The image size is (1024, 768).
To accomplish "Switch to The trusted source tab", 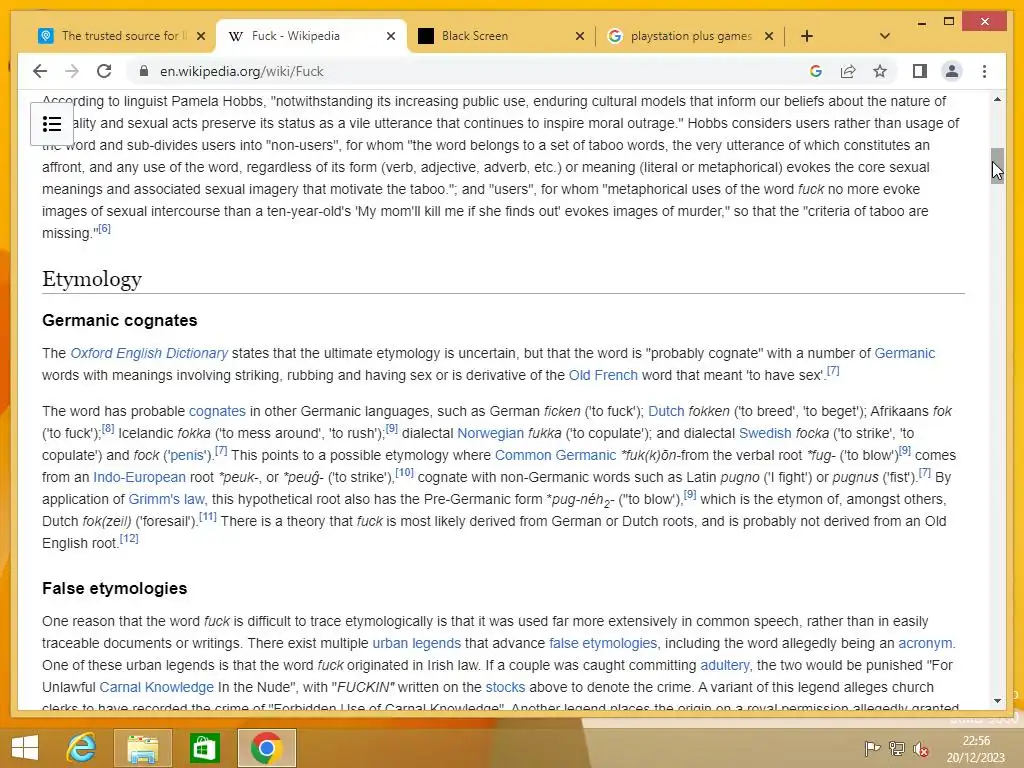I will tap(121, 36).
